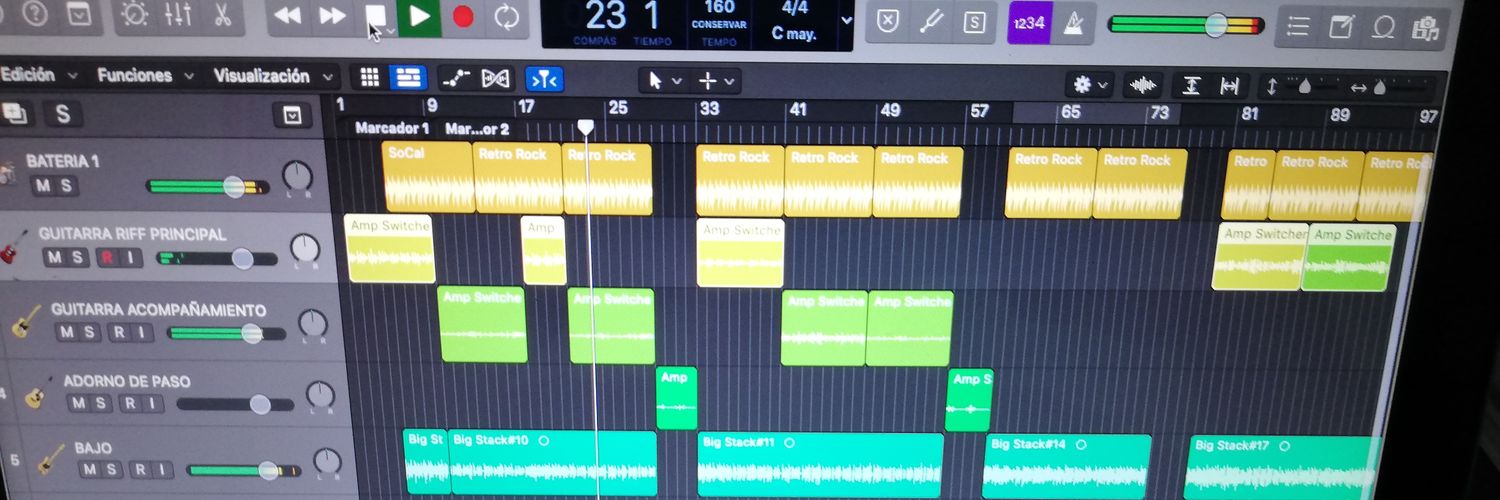This screenshot has height=500, width=1500.
Task: Select the SoCal drummer region
Action: [428, 177]
